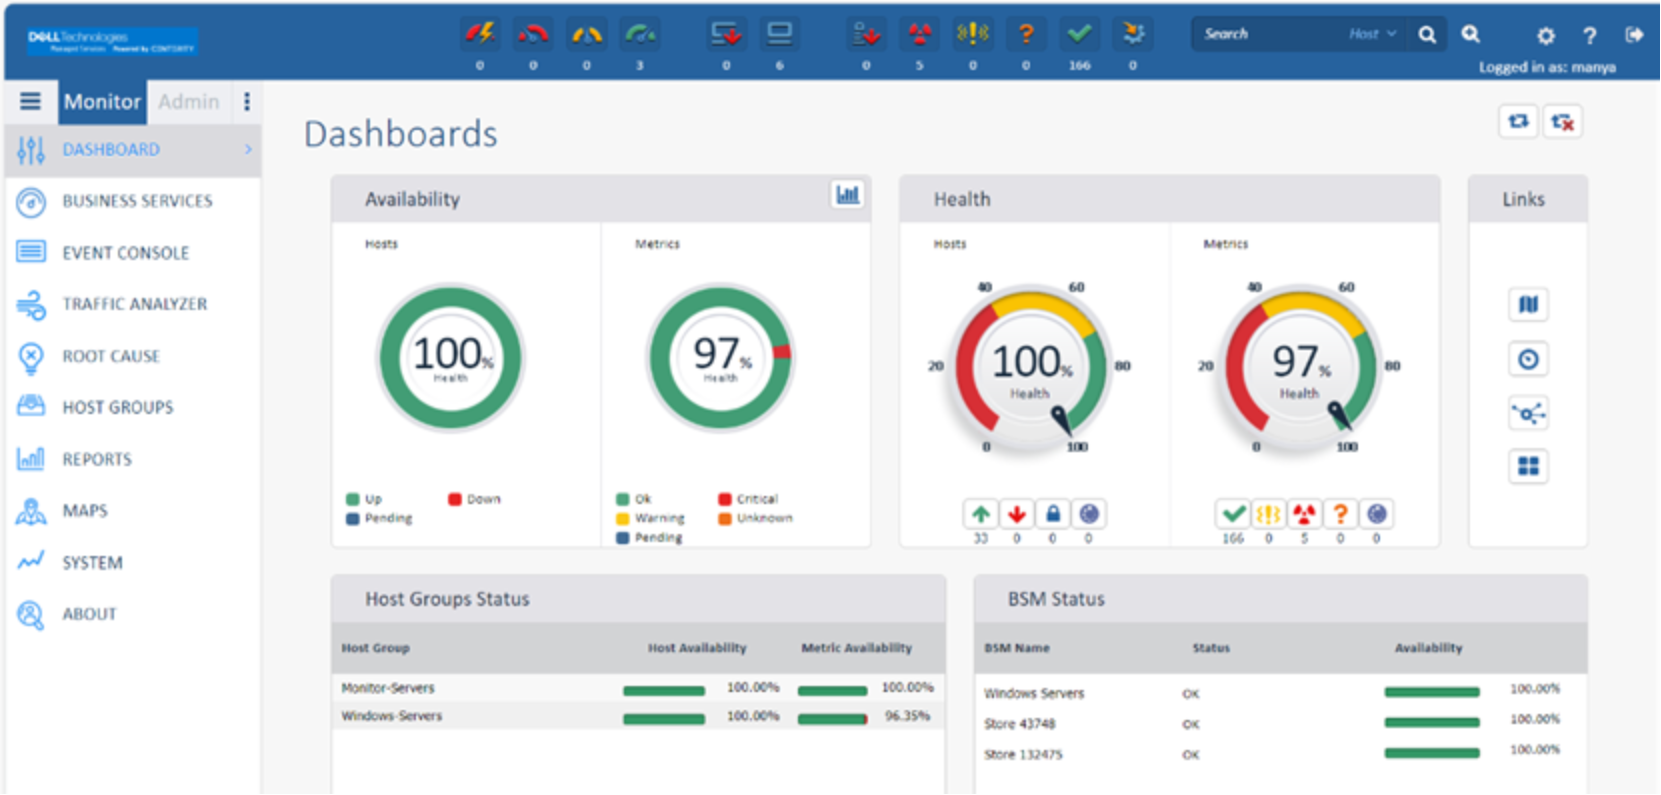Open help question mark icon in header

click(x=1590, y=36)
